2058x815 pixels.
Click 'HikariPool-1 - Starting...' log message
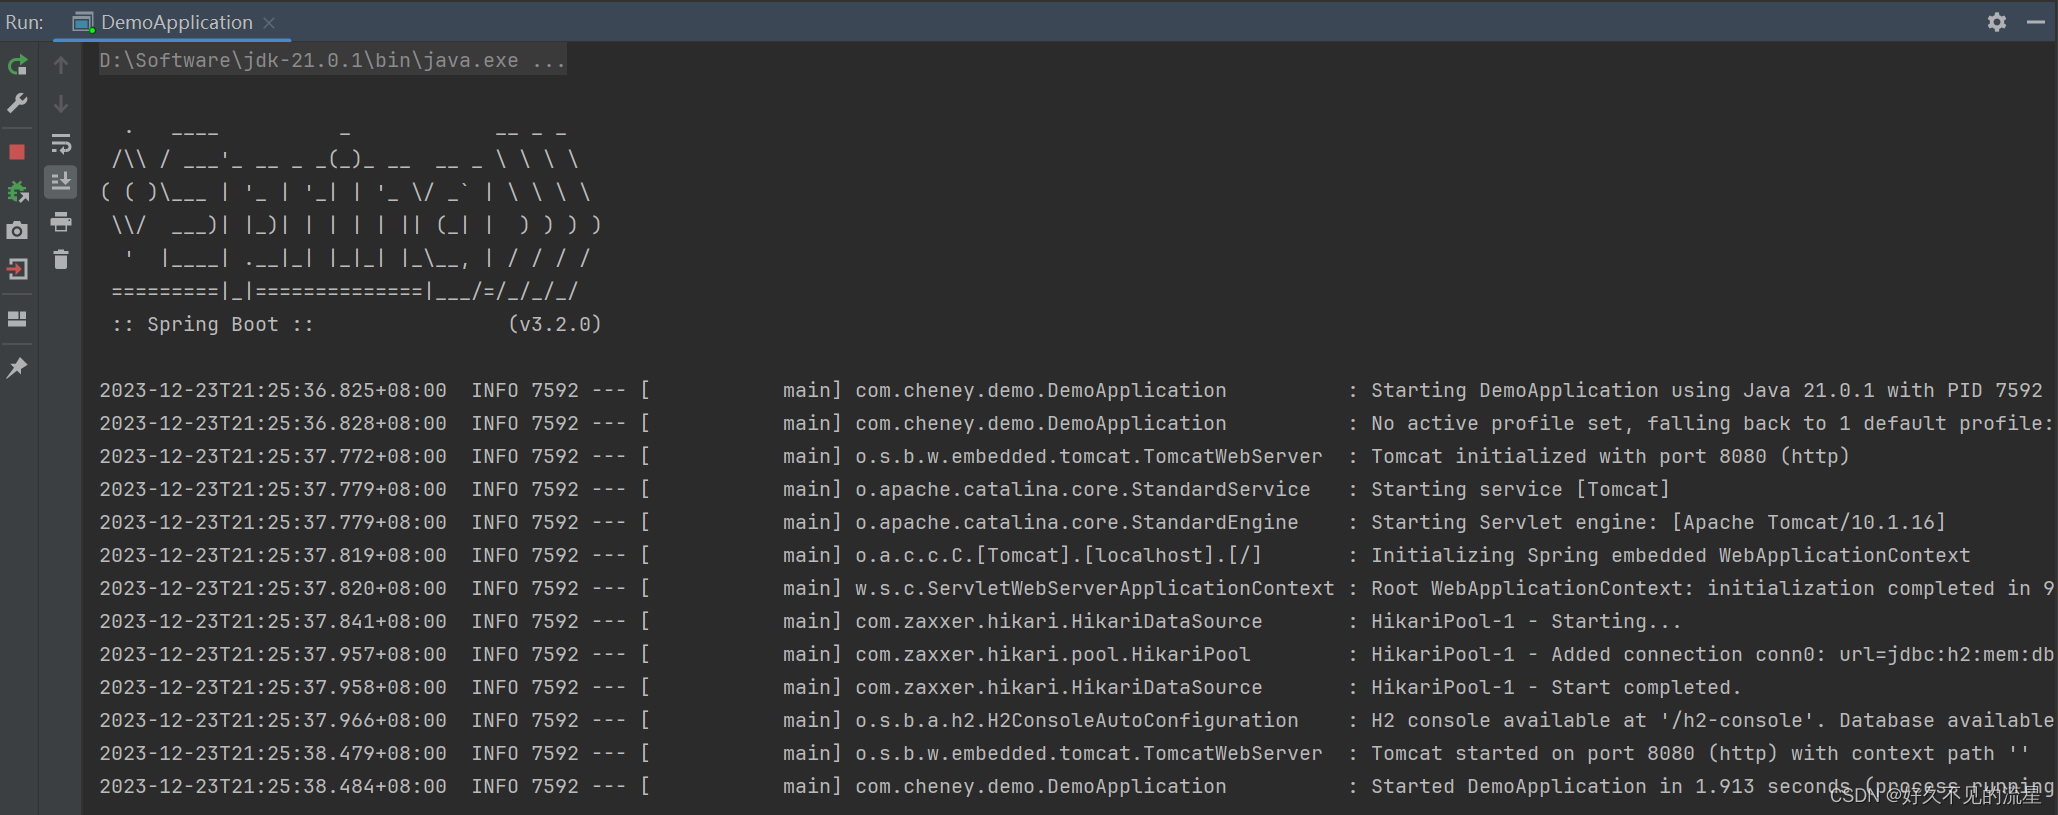[x=1526, y=621]
